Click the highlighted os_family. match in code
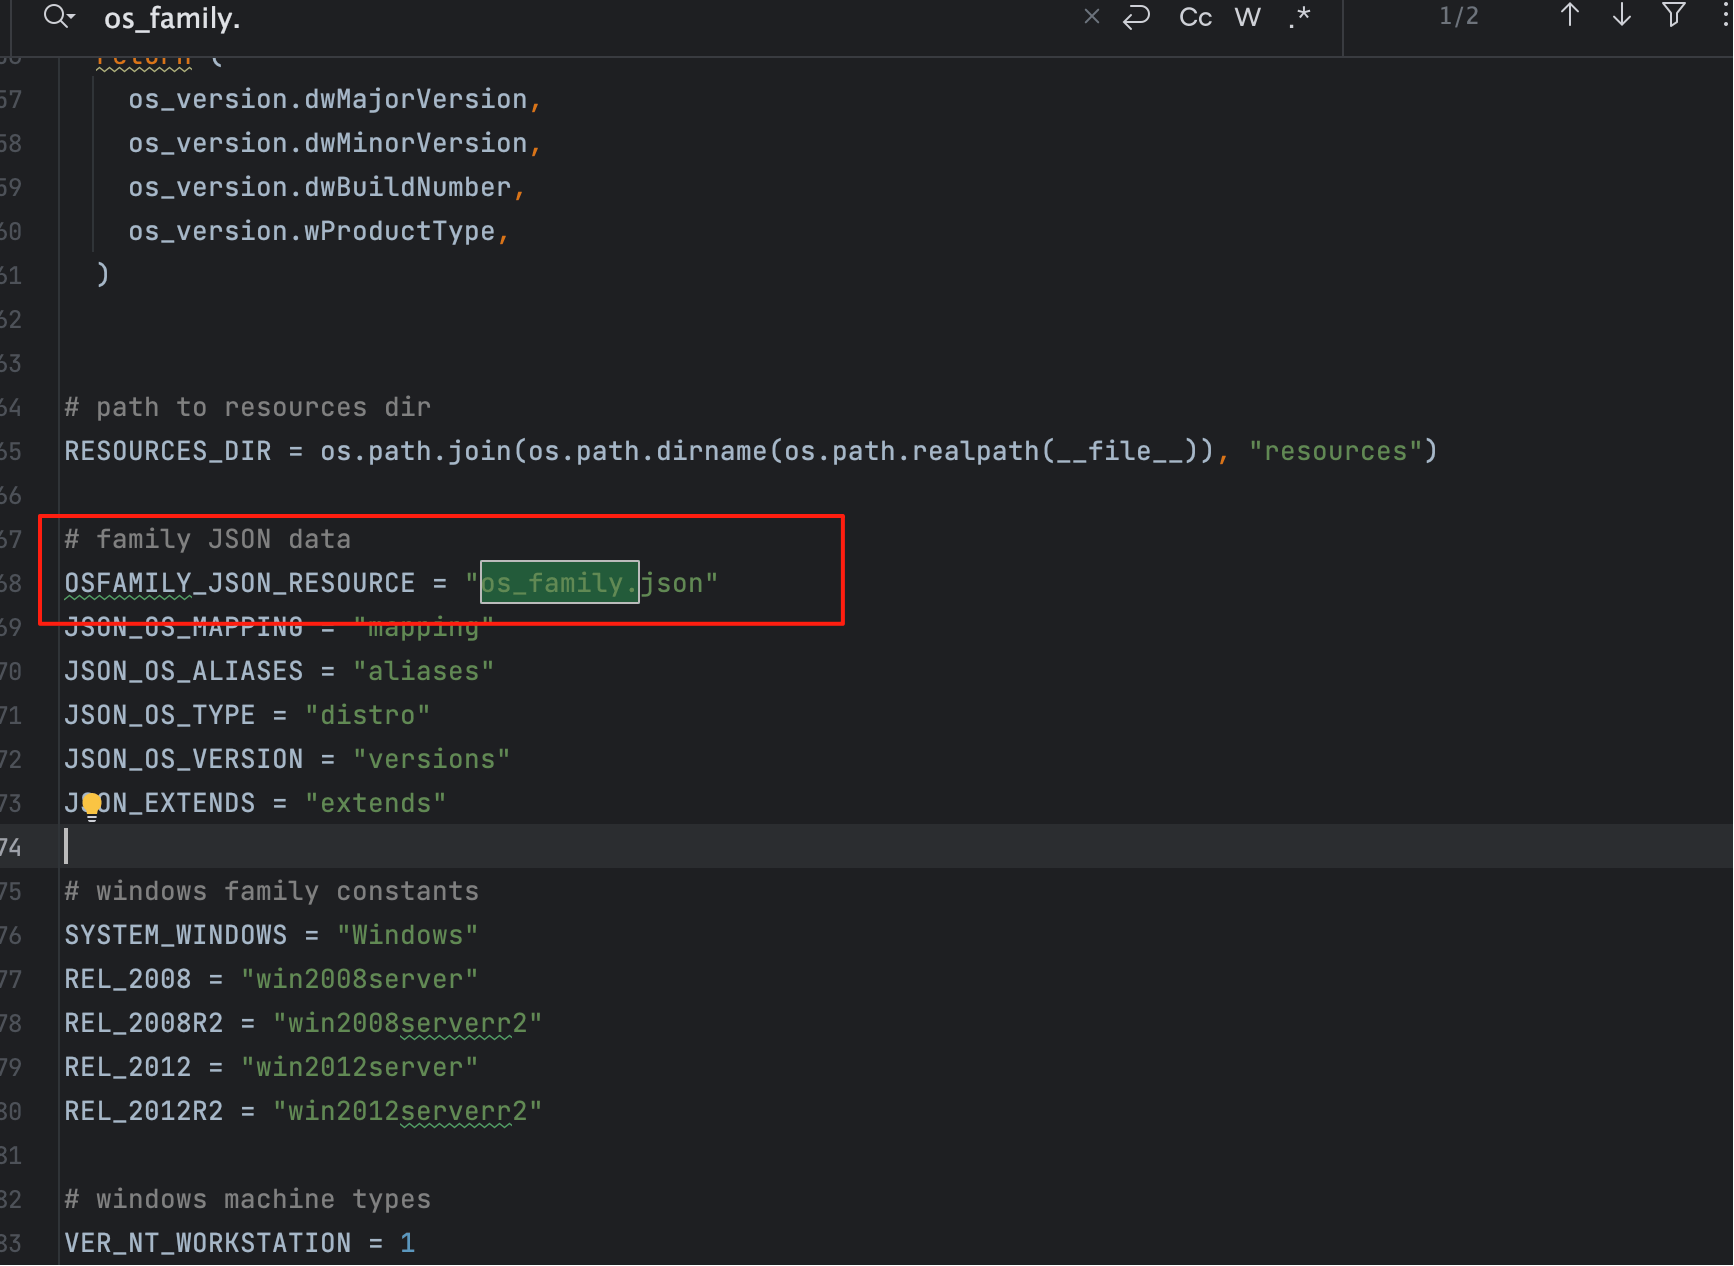Image resolution: width=1734 pixels, height=1266 pixels. click(559, 583)
